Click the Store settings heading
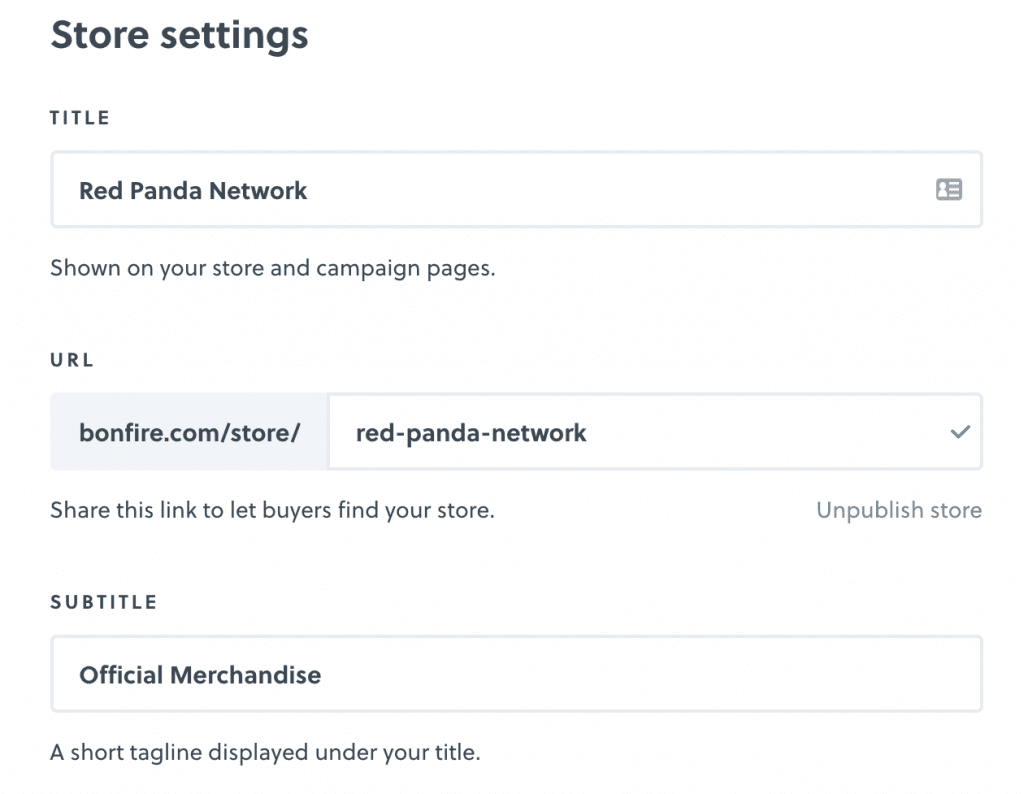1024x794 pixels. pyautogui.click(x=180, y=35)
